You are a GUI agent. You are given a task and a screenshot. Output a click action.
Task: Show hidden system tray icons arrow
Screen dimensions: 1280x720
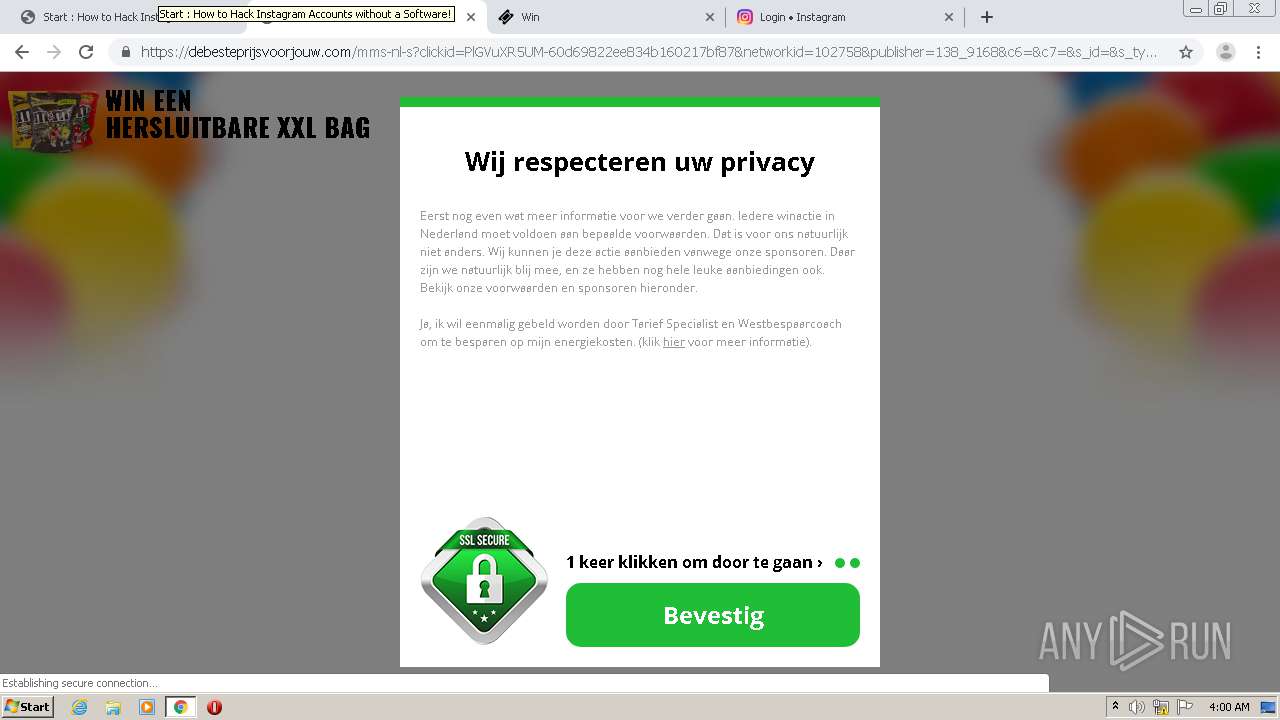[x=1116, y=707]
